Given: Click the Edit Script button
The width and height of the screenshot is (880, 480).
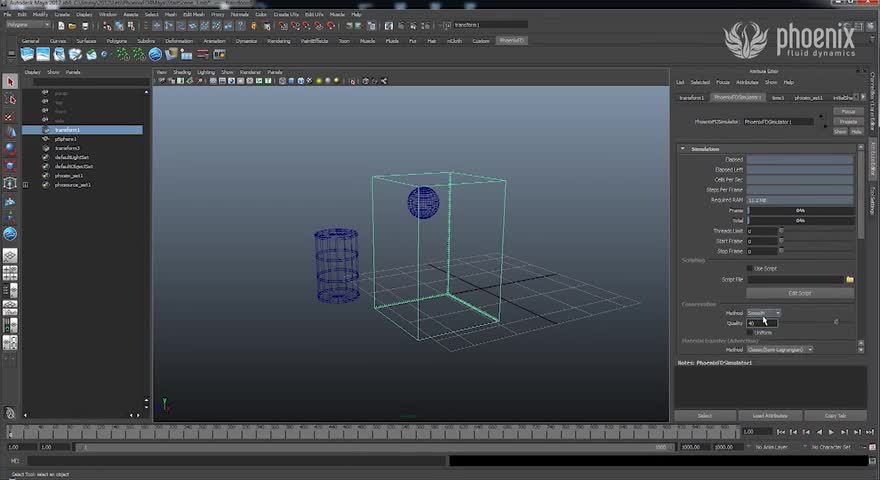Looking at the screenshot, I should [800, 293].
